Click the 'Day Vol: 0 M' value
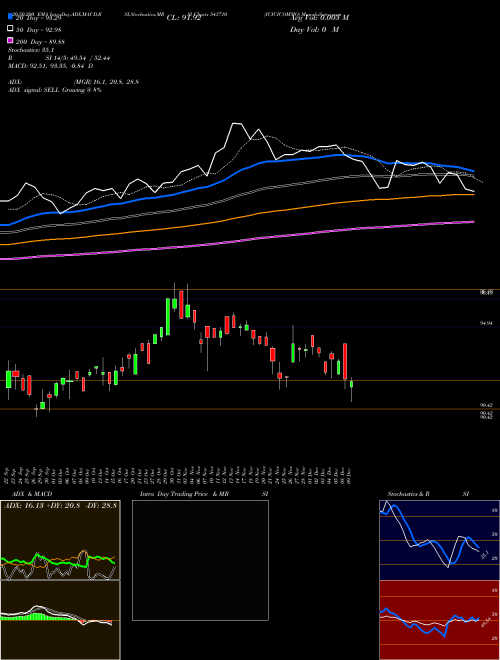This screenshot has width=500, height=660. [x=314, y=29]
